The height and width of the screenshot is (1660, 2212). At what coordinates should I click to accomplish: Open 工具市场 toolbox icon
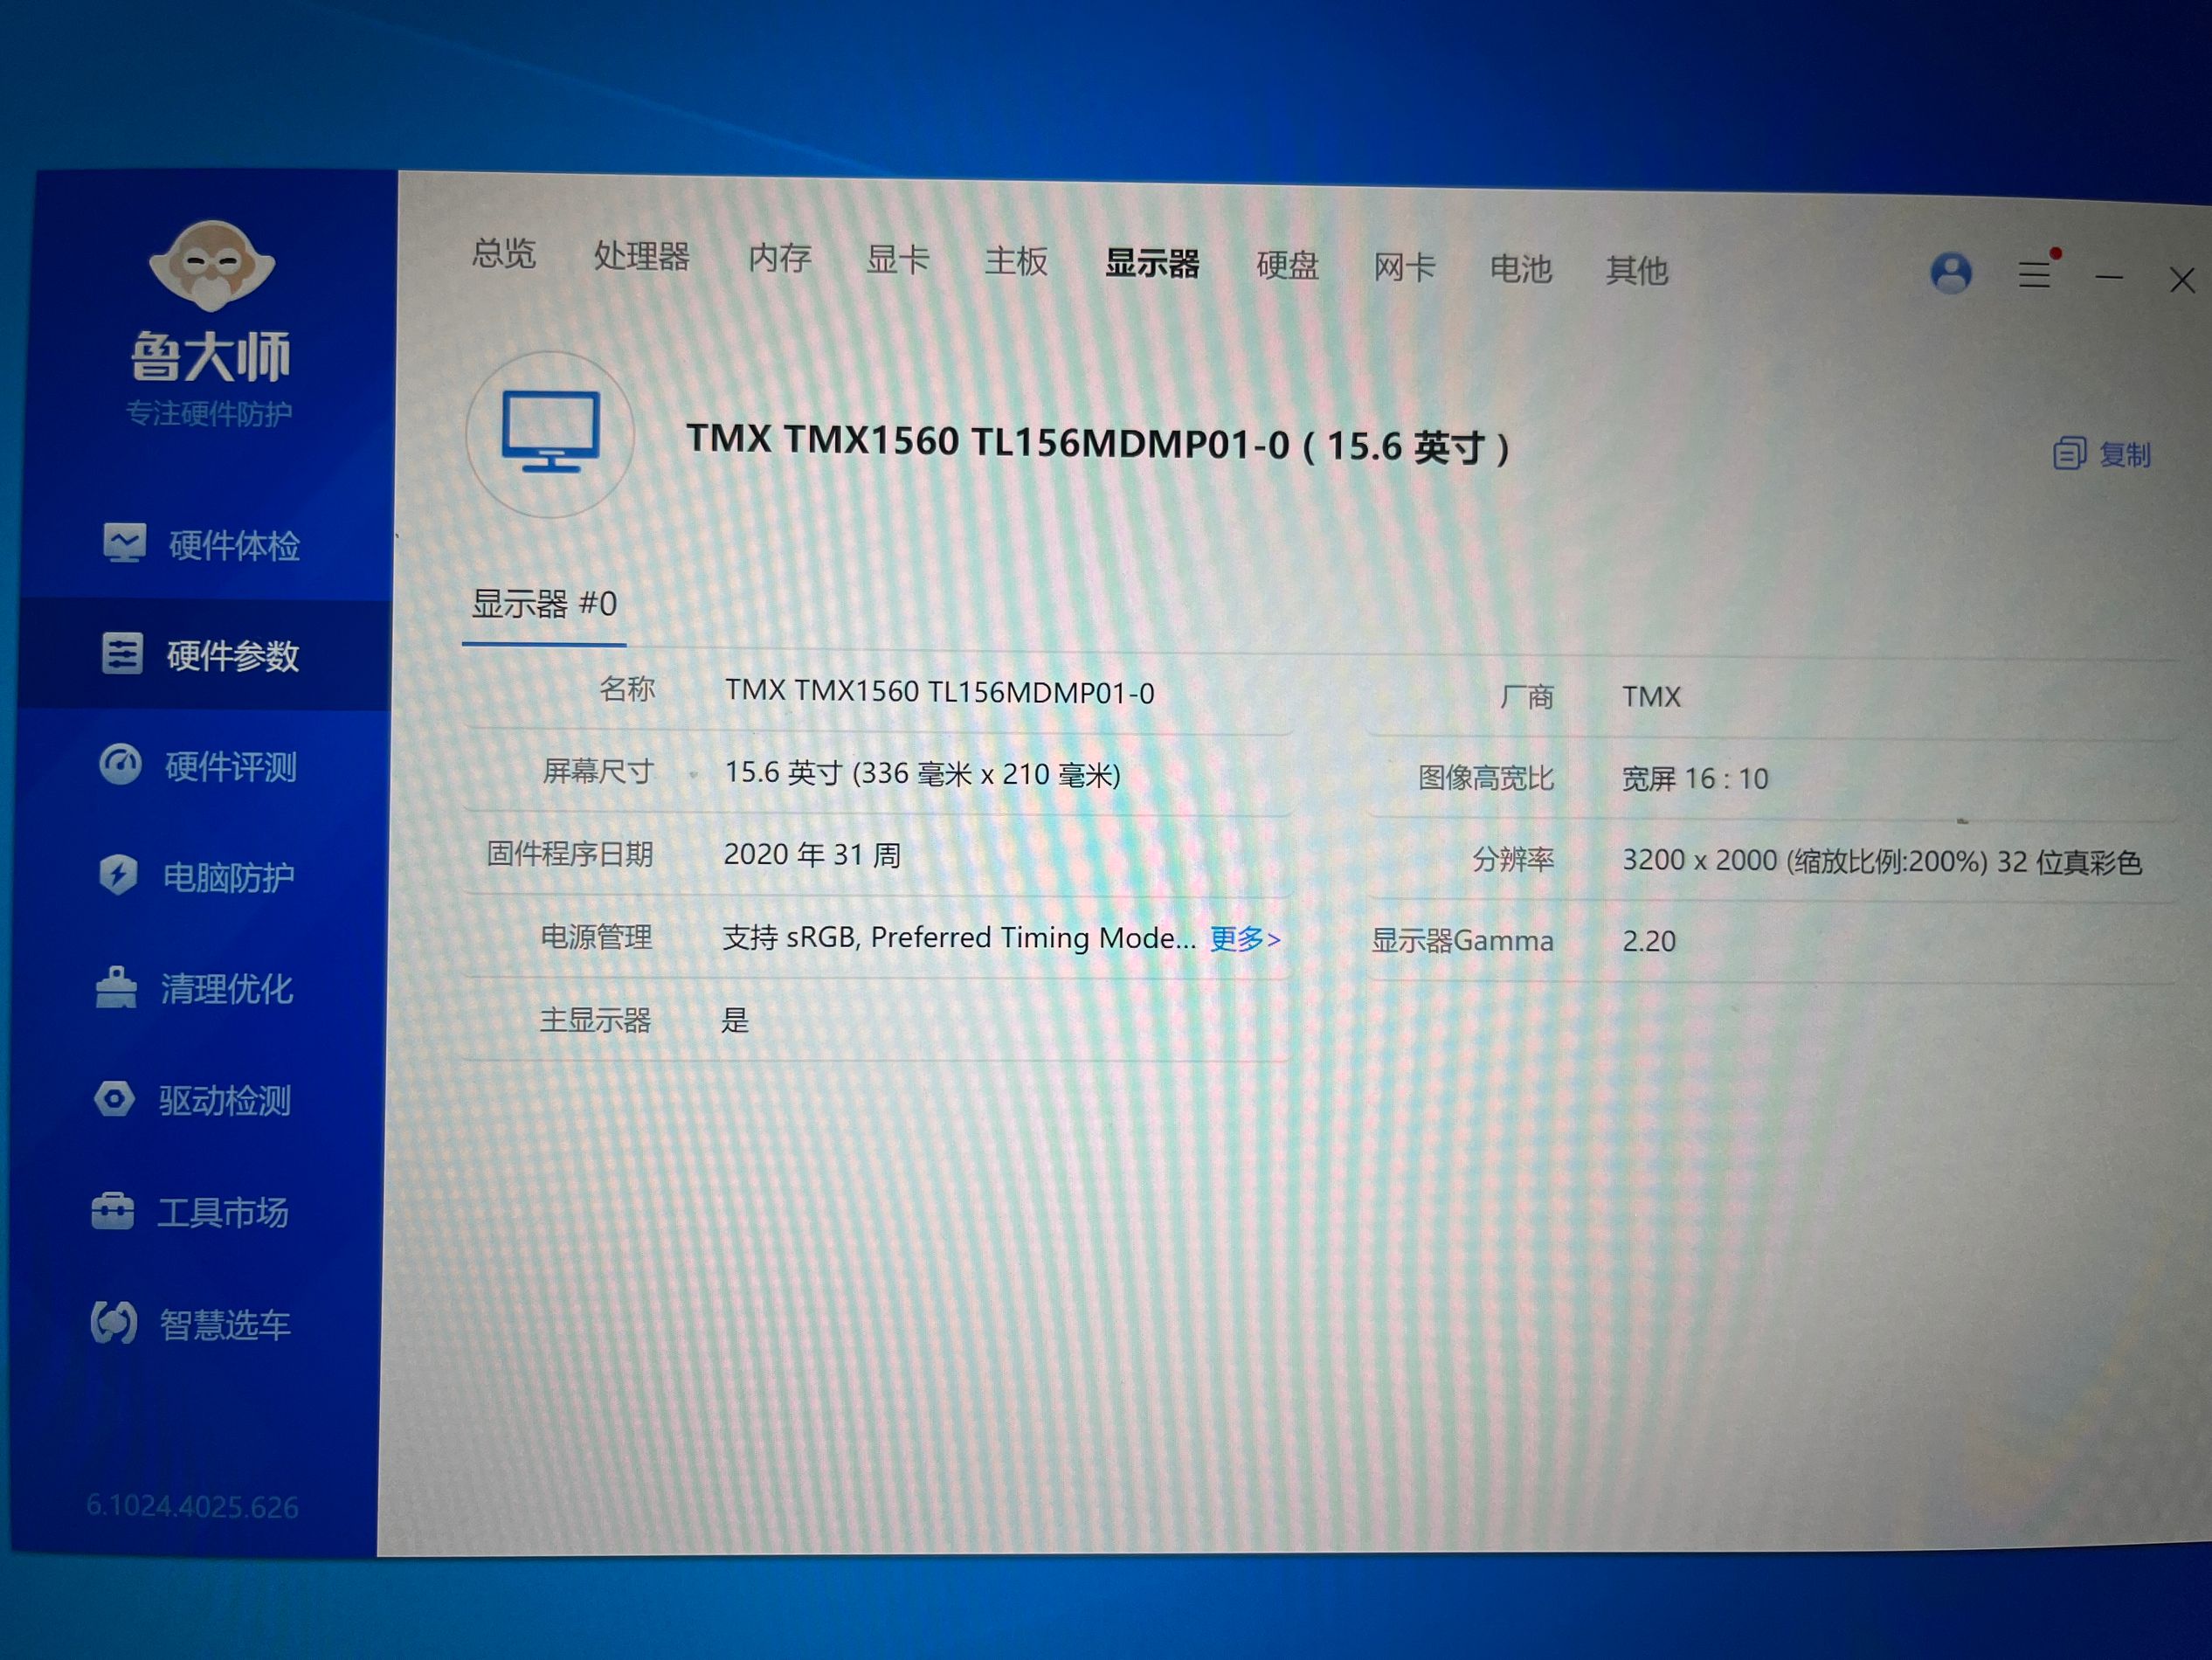pyautogui.click(x=112, y=1211)
